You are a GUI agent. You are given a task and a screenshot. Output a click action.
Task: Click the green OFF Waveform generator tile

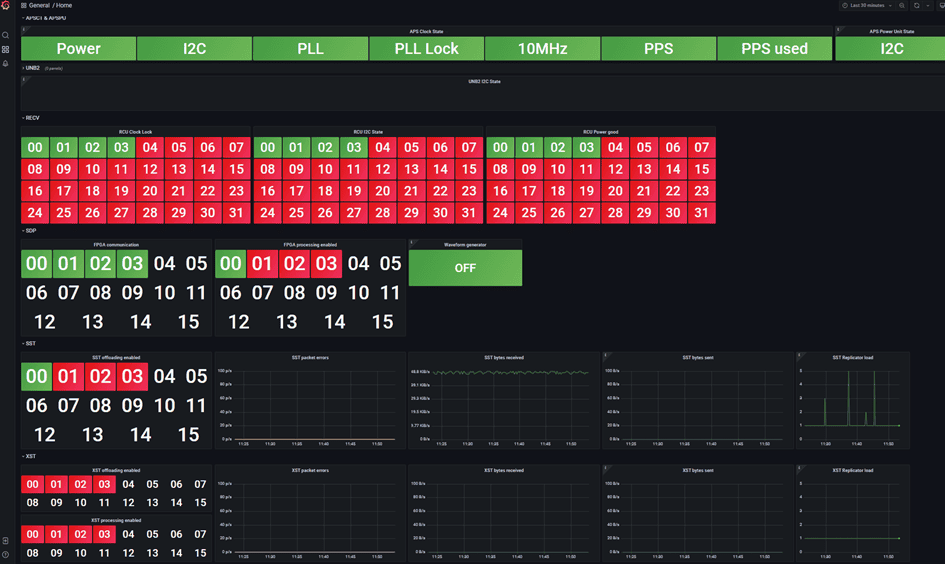[465, 268]
